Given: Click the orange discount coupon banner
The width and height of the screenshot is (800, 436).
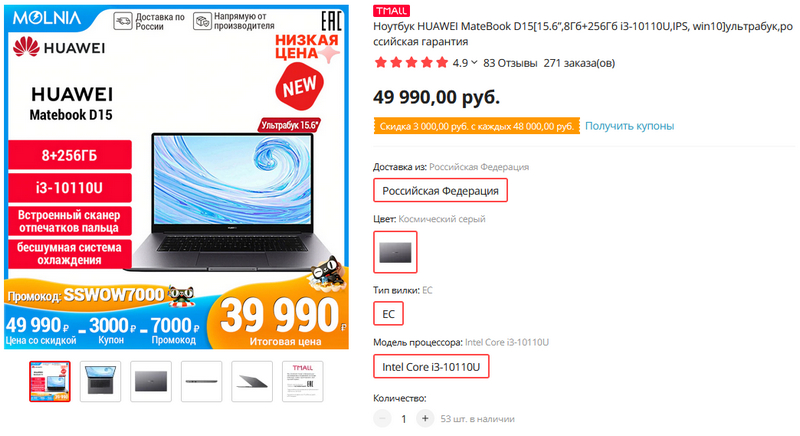Looking at the screenshot, I should pyautogui.click(x=477, y=126).
